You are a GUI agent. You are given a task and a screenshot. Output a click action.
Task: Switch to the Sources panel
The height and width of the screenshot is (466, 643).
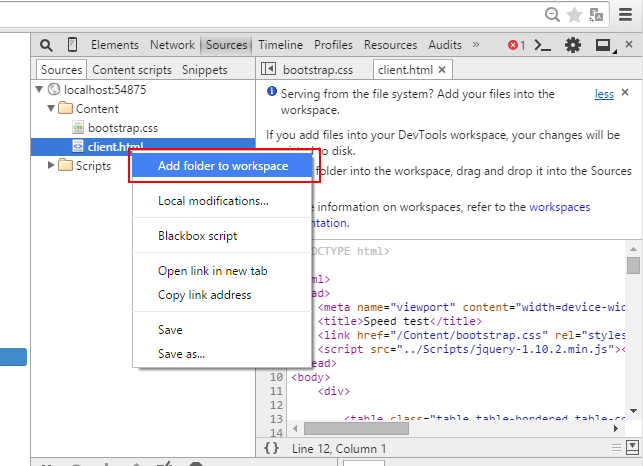pos(226,45)
